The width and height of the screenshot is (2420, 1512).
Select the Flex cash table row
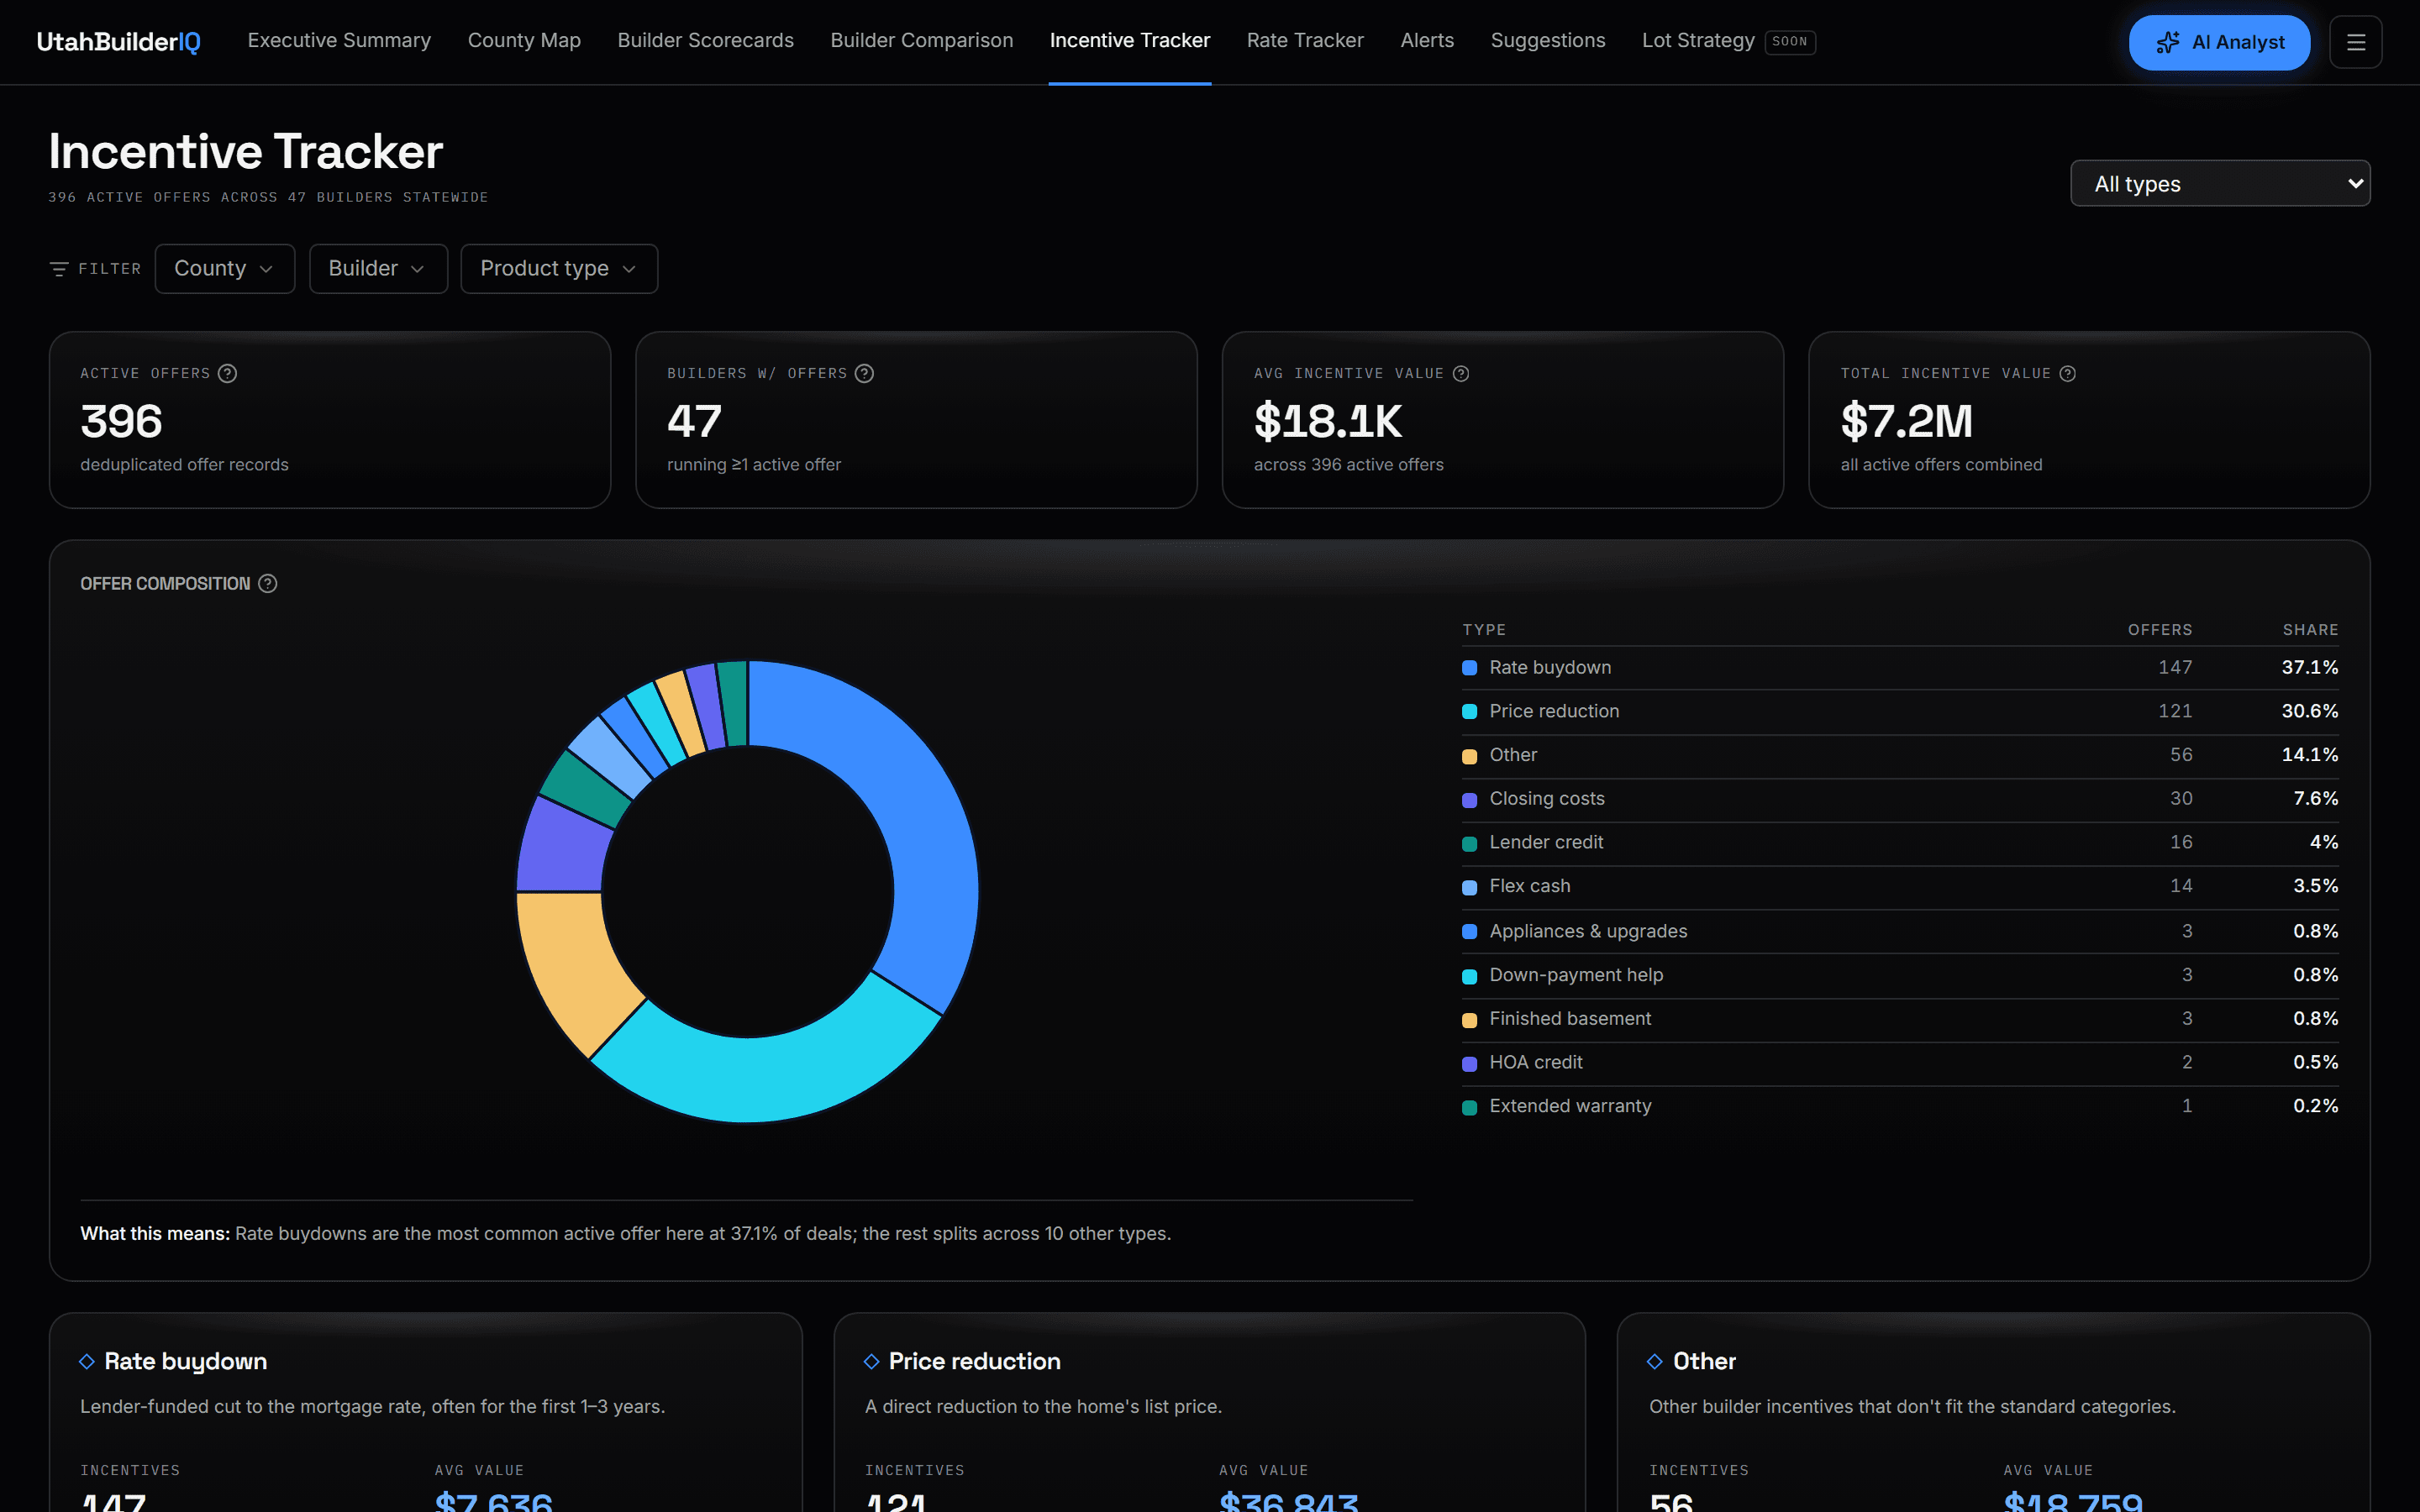(1900, 887)
